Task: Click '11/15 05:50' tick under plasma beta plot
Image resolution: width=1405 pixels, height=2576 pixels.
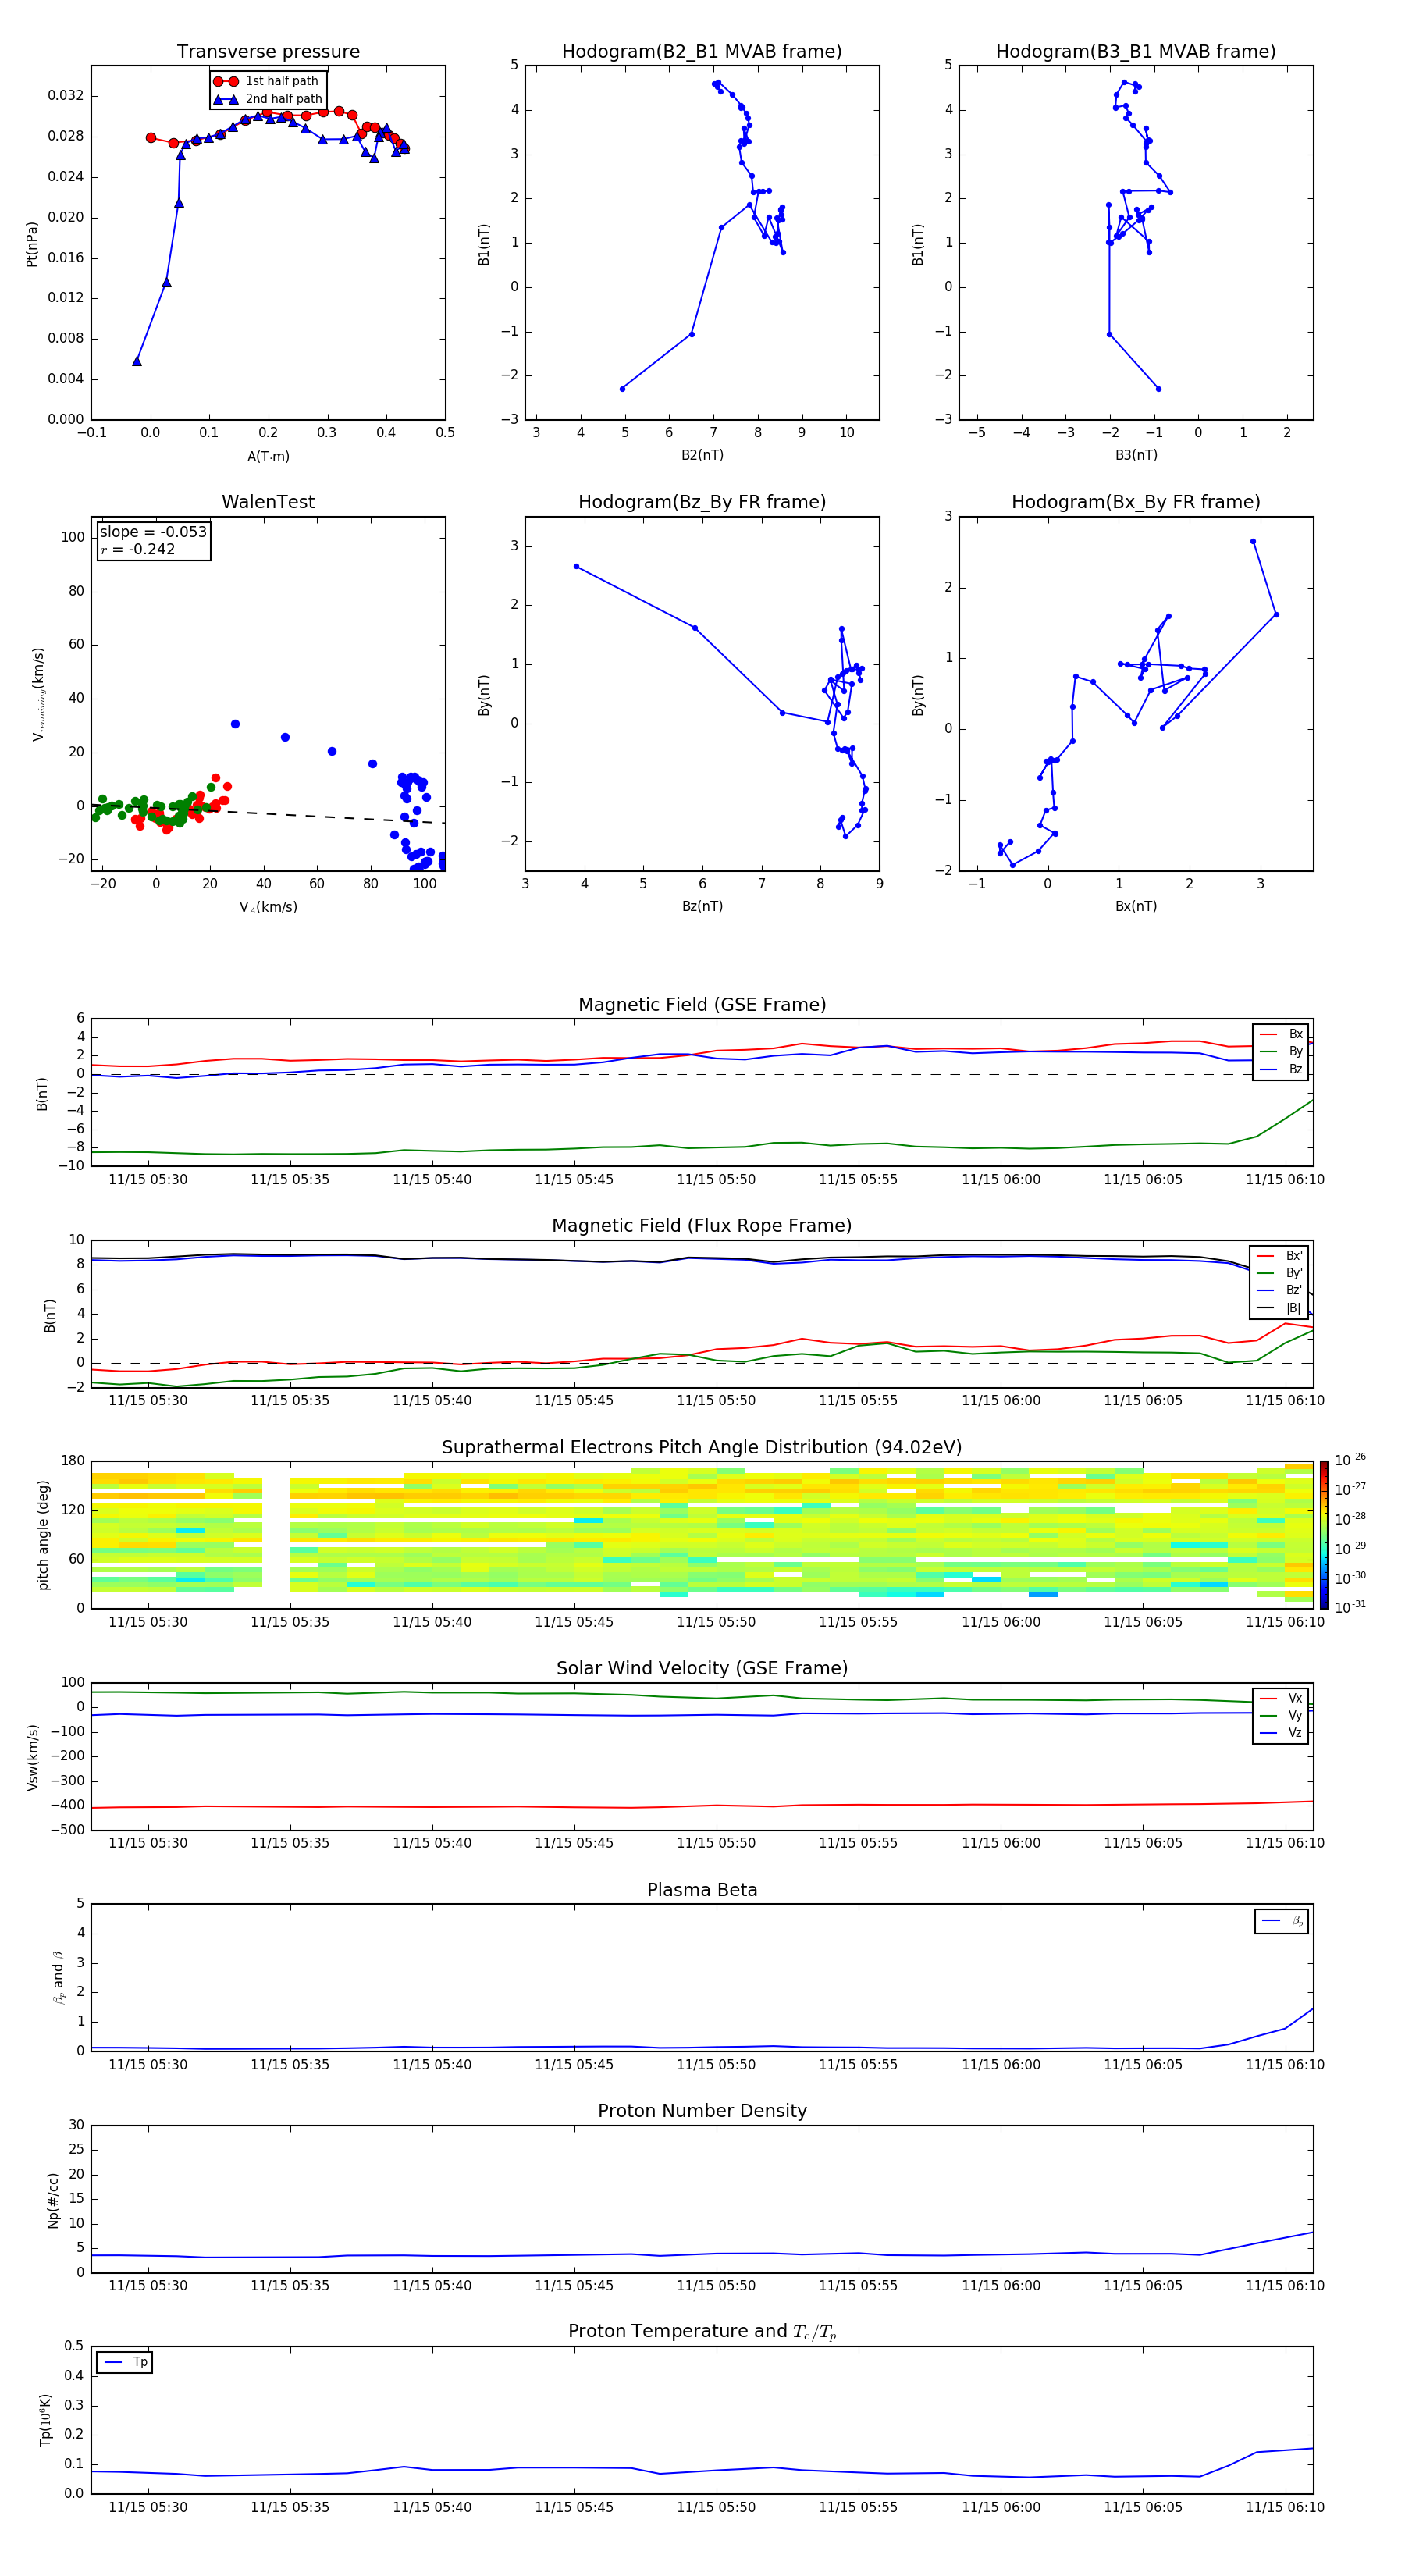Action: tap(716, 2065)
